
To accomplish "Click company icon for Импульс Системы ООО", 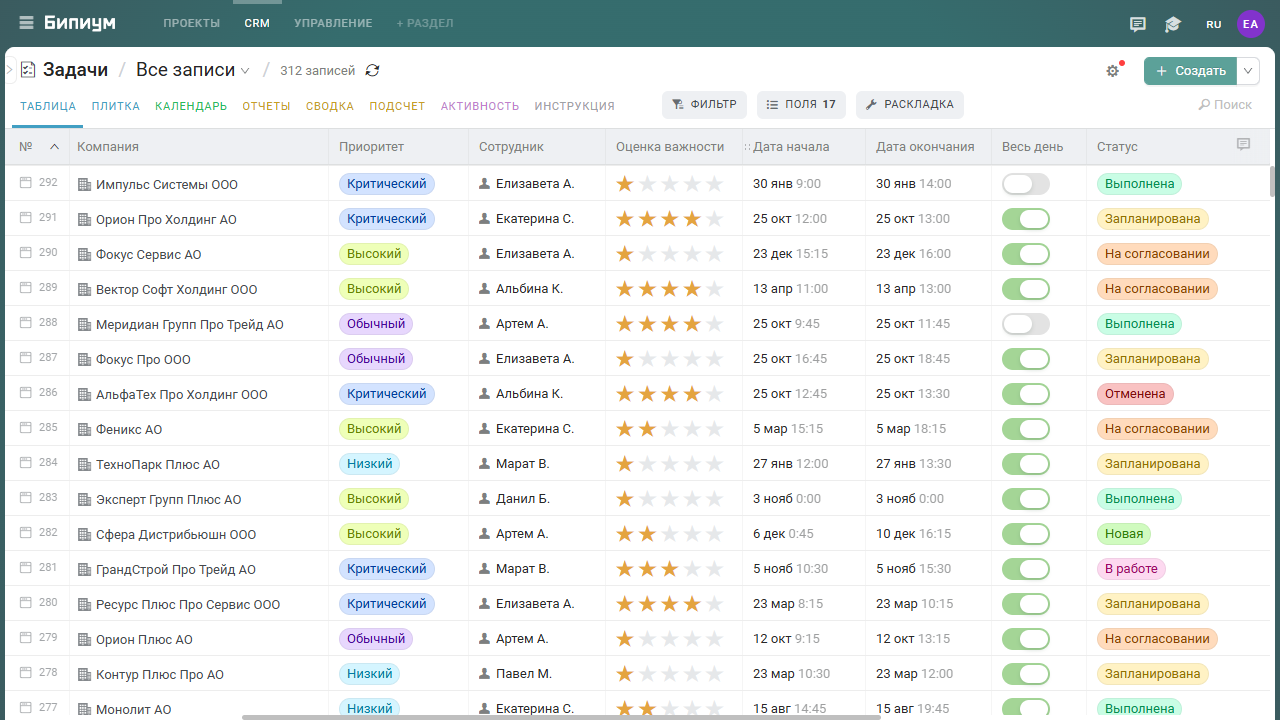I will point(84,184).
